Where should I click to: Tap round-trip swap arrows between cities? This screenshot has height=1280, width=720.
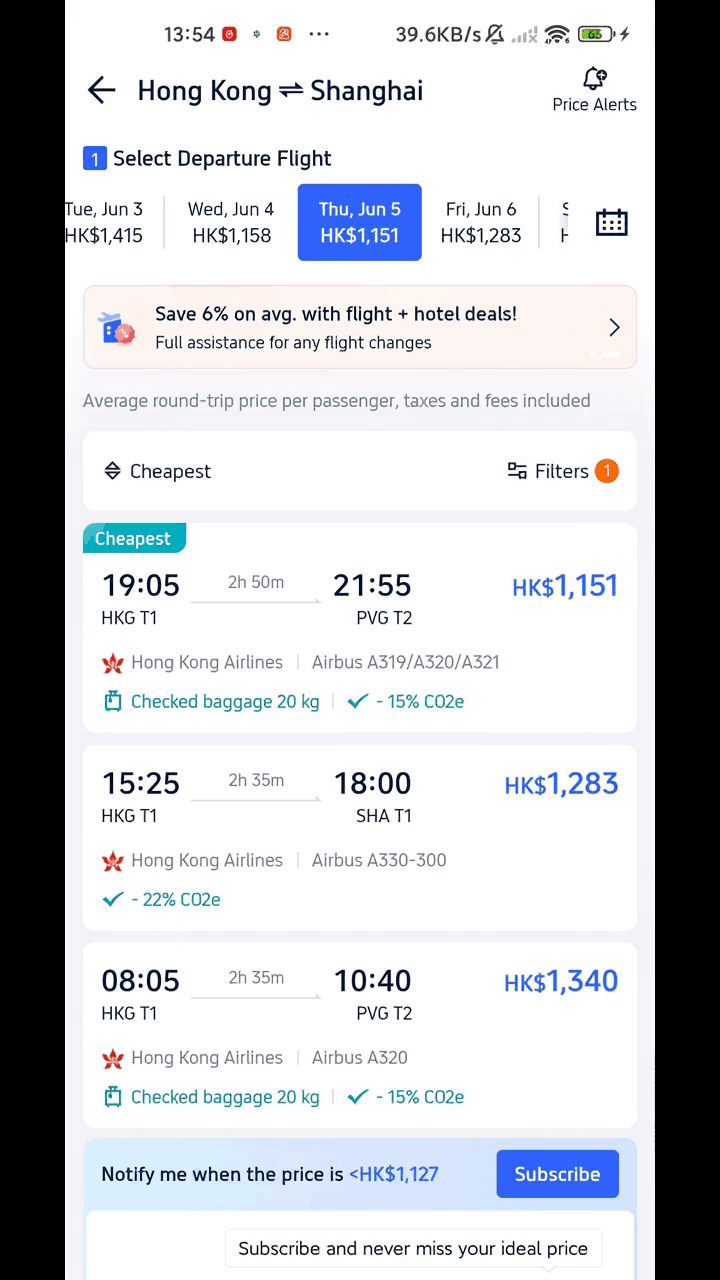pyautogui.click(x=291, y=91)
